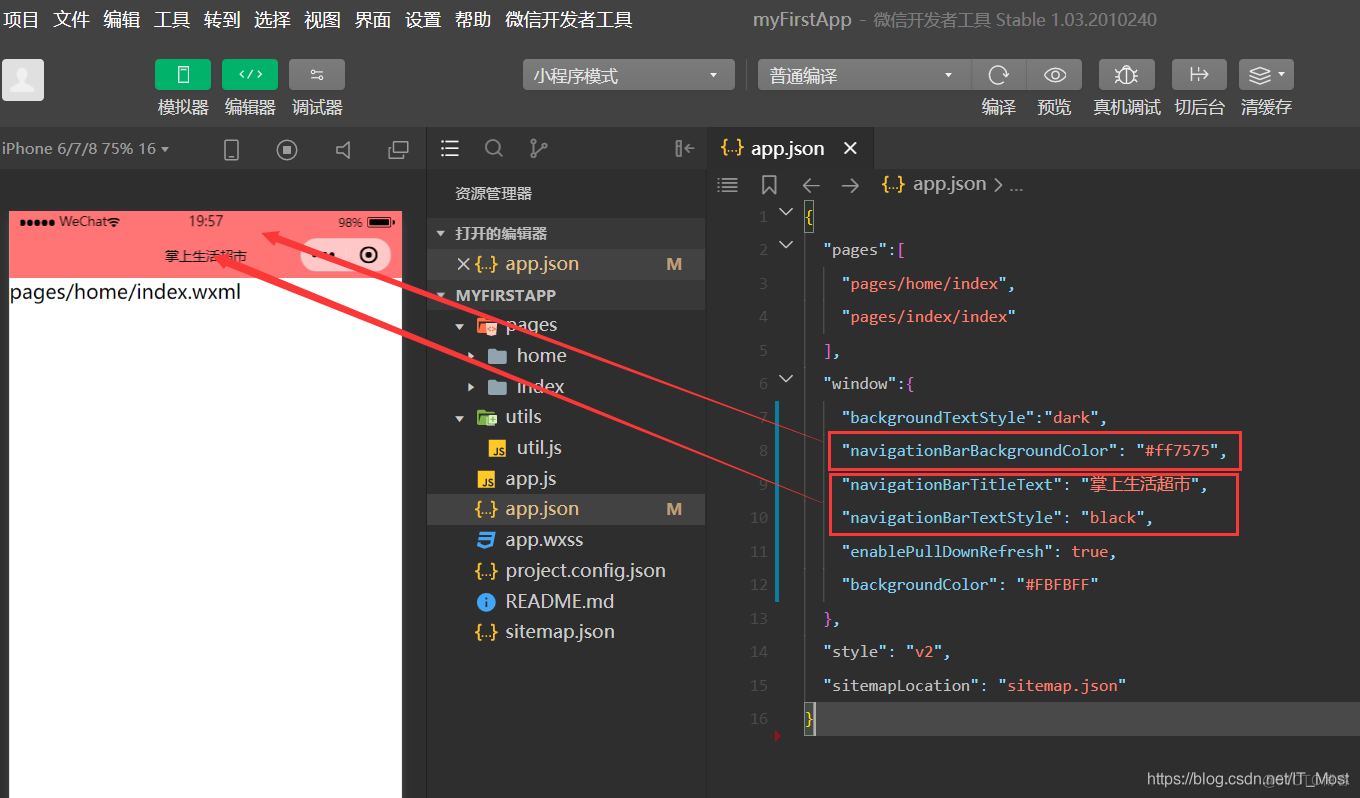Image resolution: width=1360 pixels, height=798 pixels.
Task: Click the source control branch icon
Action: (538, 149)
